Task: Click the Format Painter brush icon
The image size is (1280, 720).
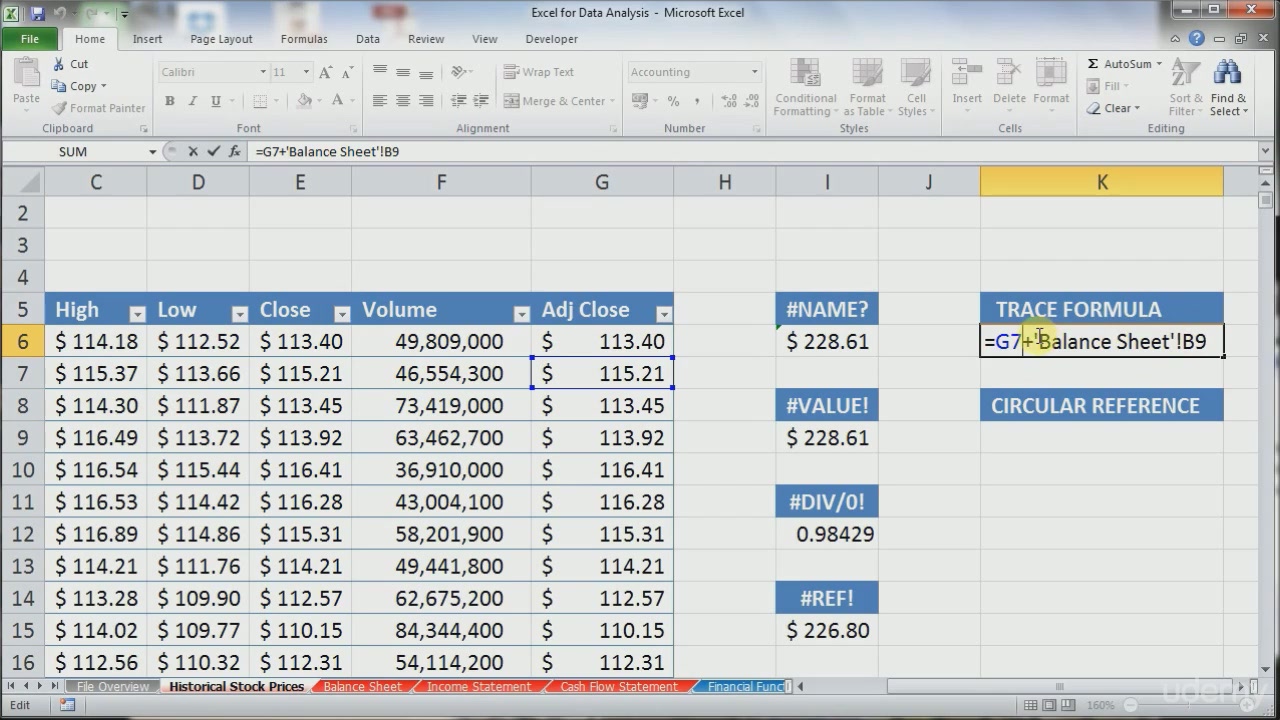Action: pyautogui.click(x=58, y=108)
